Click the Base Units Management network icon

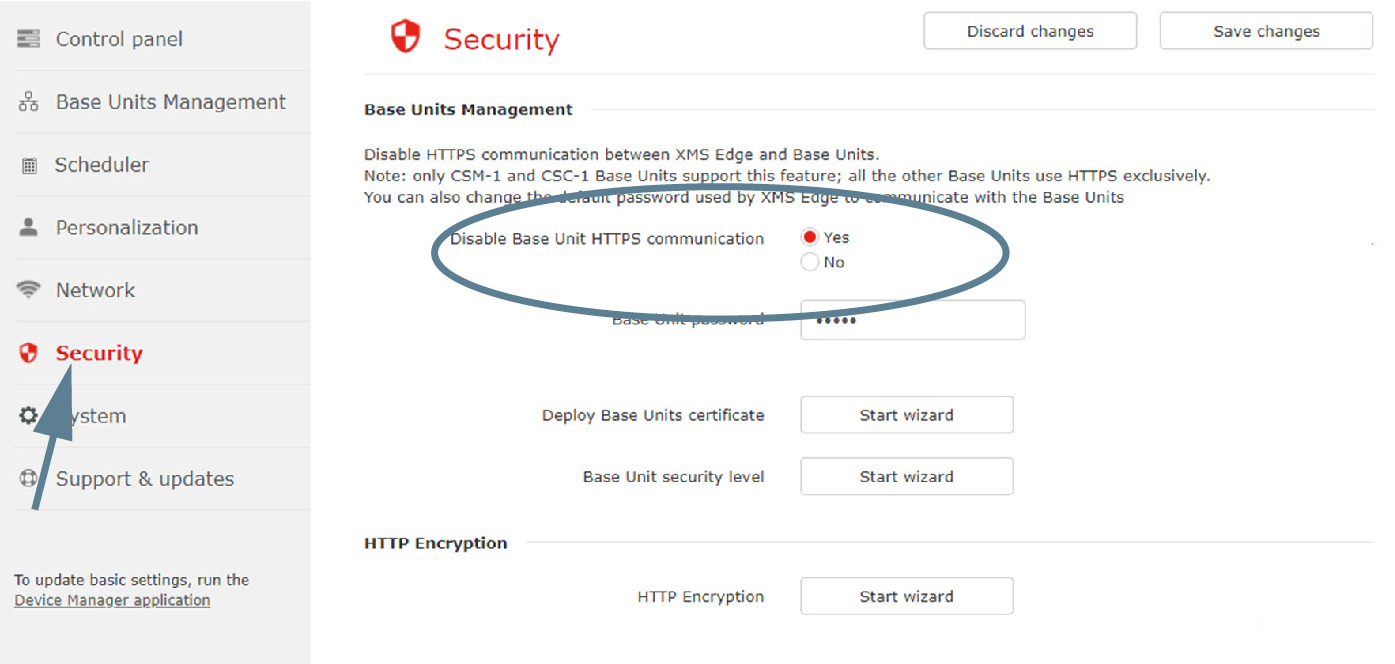pyautogui.click(x=29, y=102)
